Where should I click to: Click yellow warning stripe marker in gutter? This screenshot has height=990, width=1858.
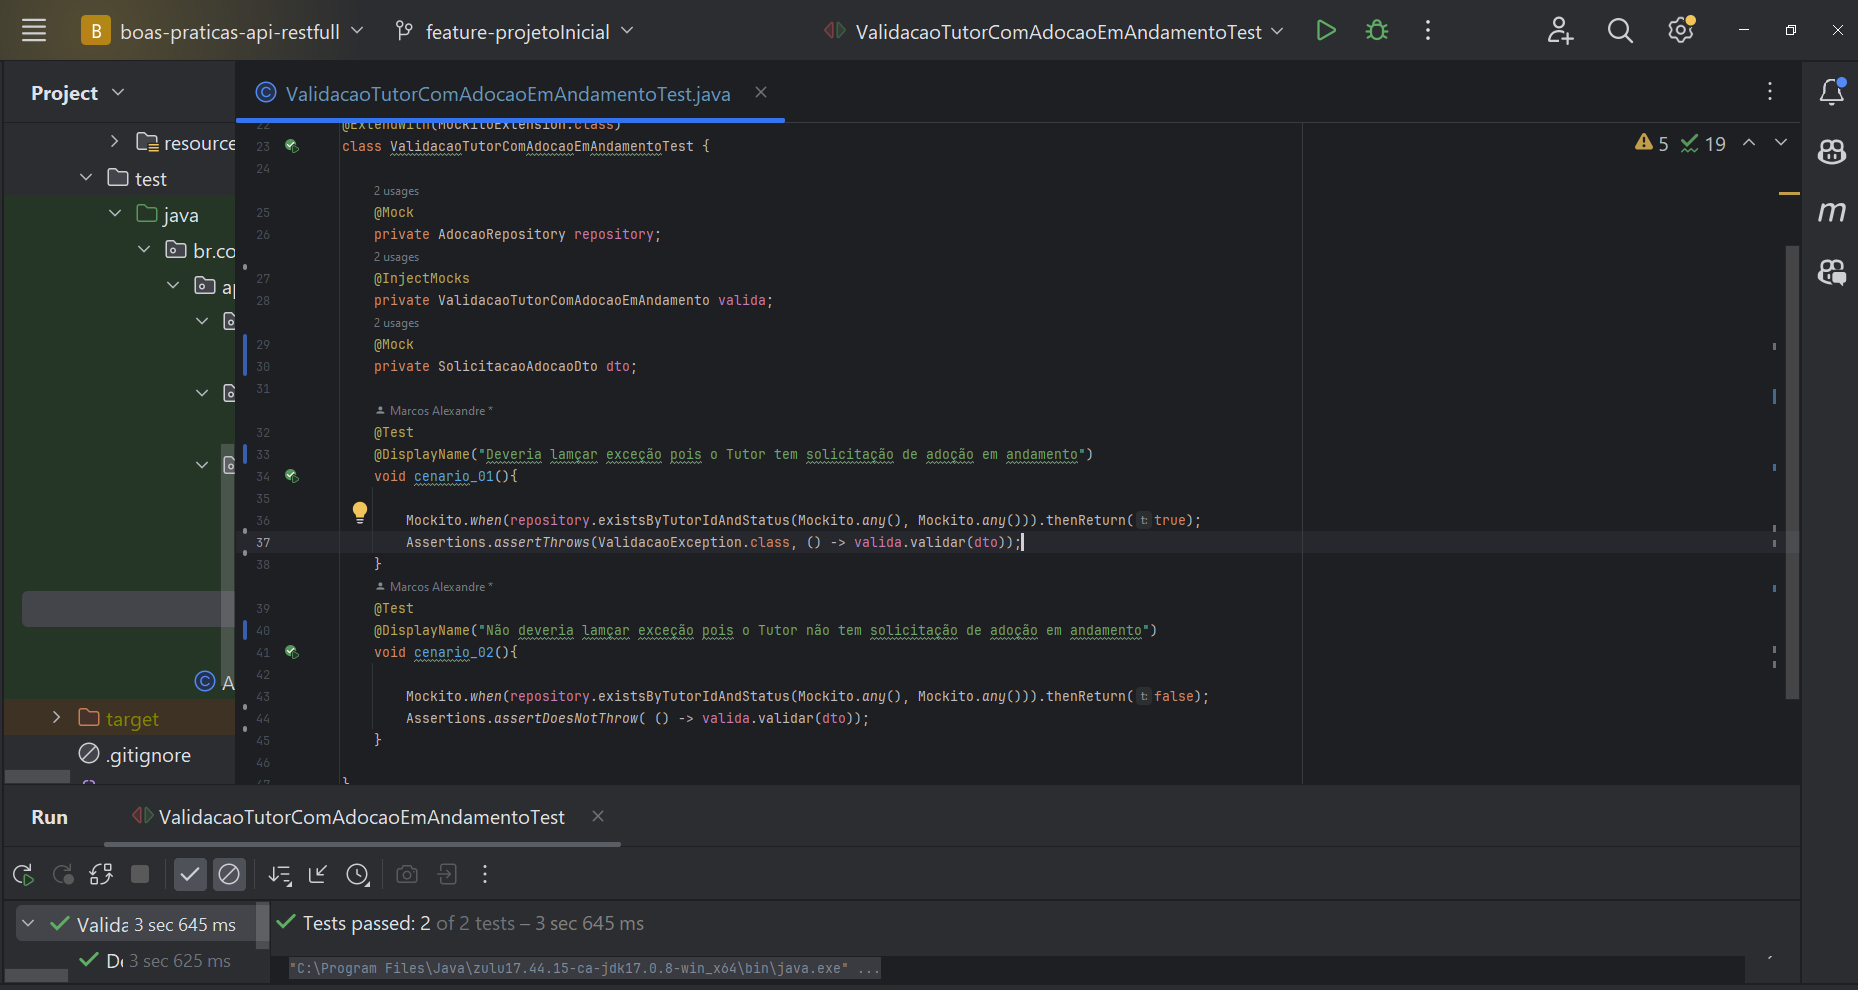(x=1789, y=193)
